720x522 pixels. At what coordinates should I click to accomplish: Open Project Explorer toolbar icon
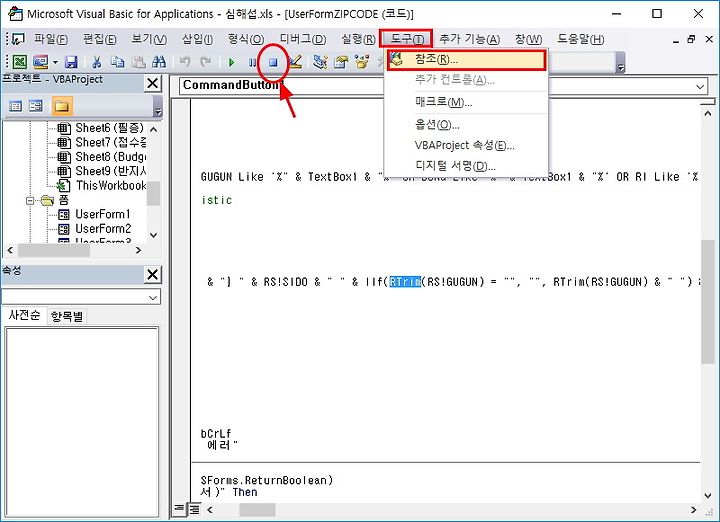(x=320, y=62)
